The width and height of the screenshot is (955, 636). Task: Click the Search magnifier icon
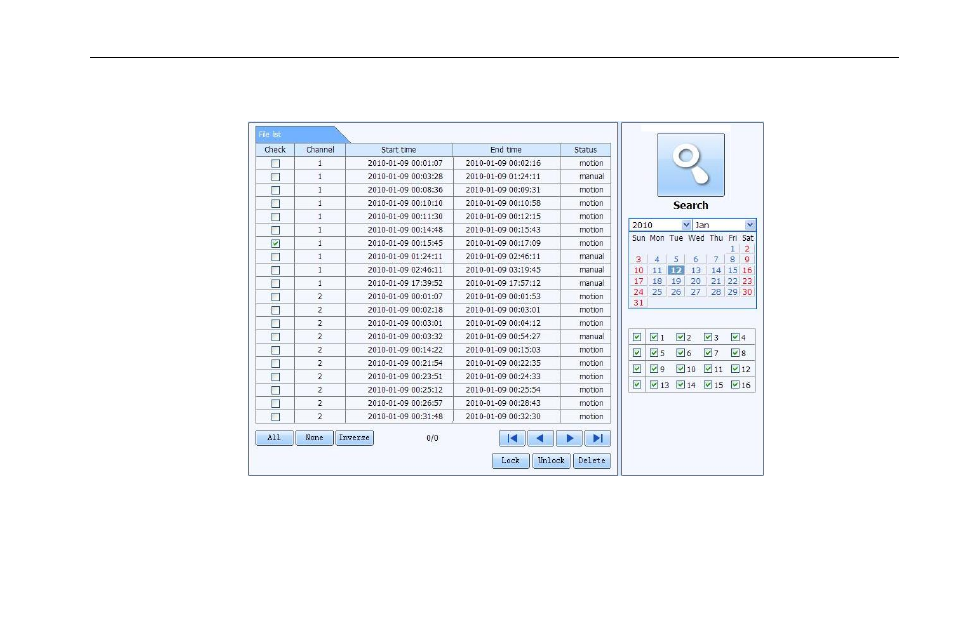691,165
